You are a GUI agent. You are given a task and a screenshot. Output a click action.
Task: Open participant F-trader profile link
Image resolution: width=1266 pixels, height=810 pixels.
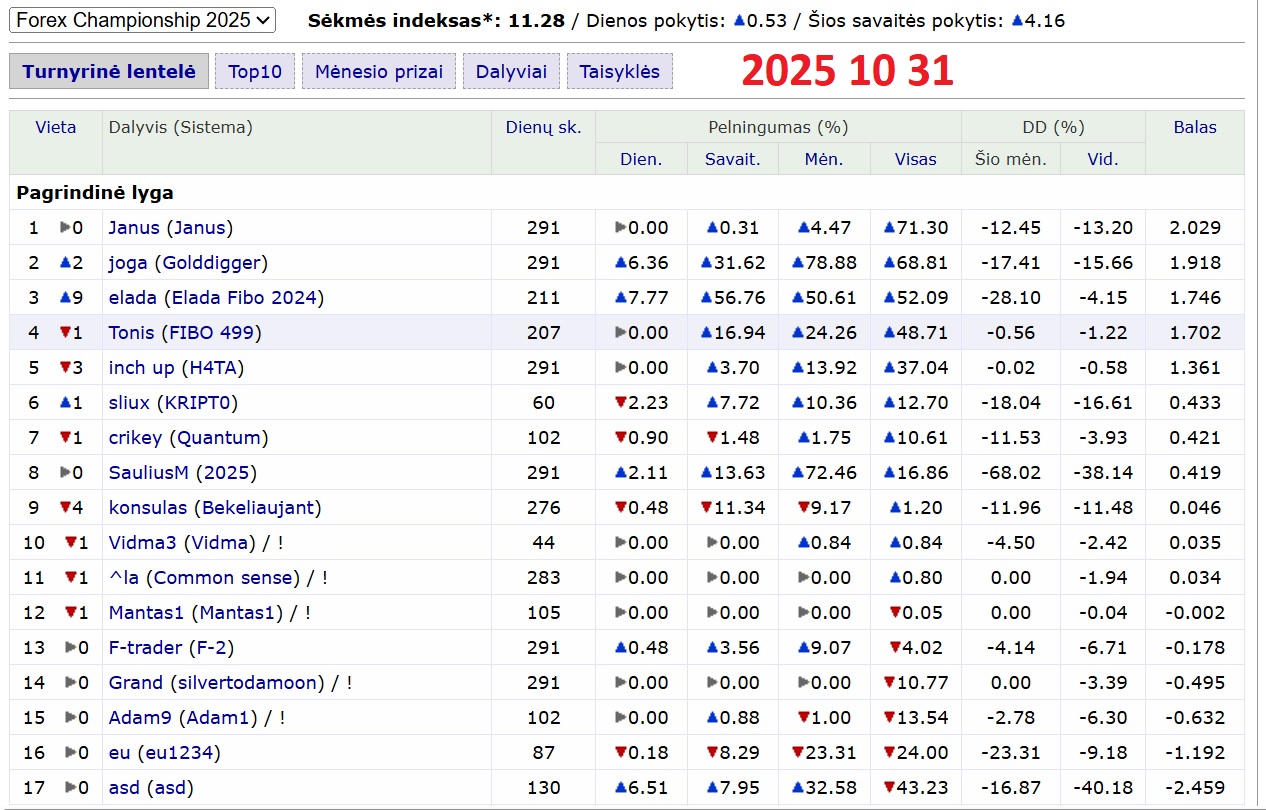coord(145,648)
